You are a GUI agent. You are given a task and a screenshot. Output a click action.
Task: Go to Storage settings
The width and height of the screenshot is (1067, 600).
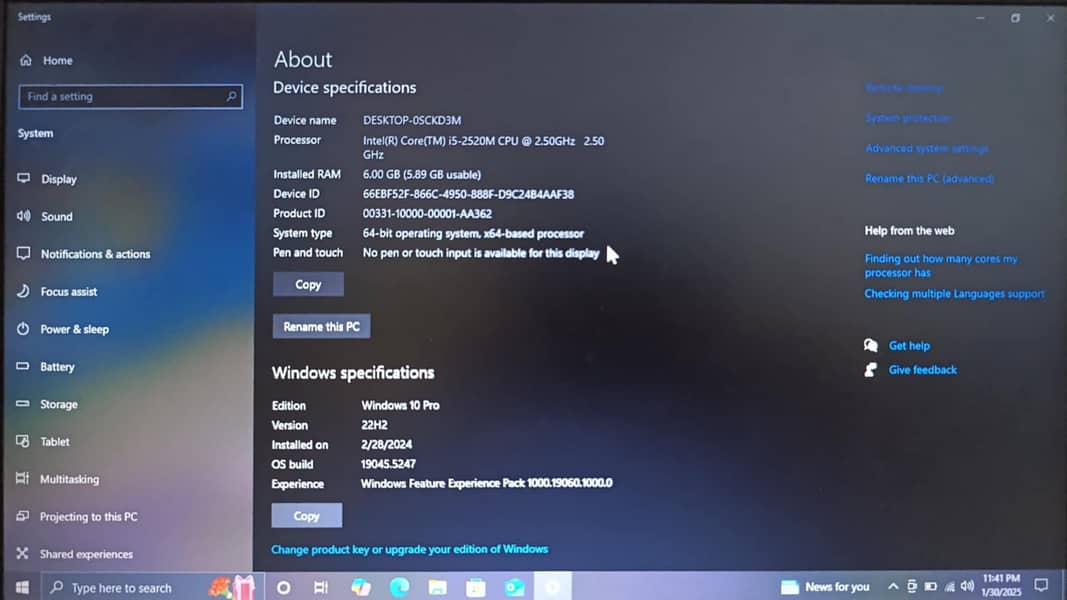coord(58,404)
